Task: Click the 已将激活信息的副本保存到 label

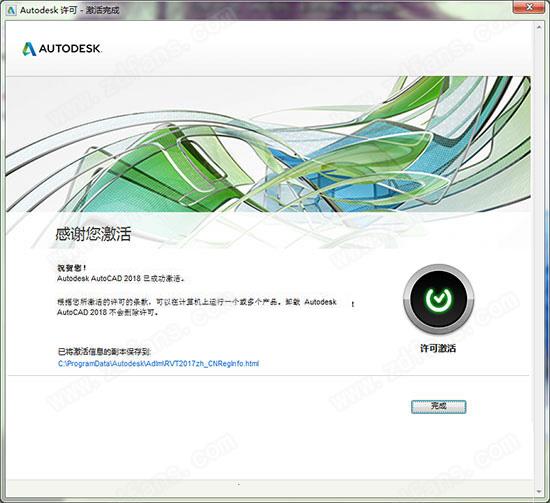Action: (x=104, y=351)
